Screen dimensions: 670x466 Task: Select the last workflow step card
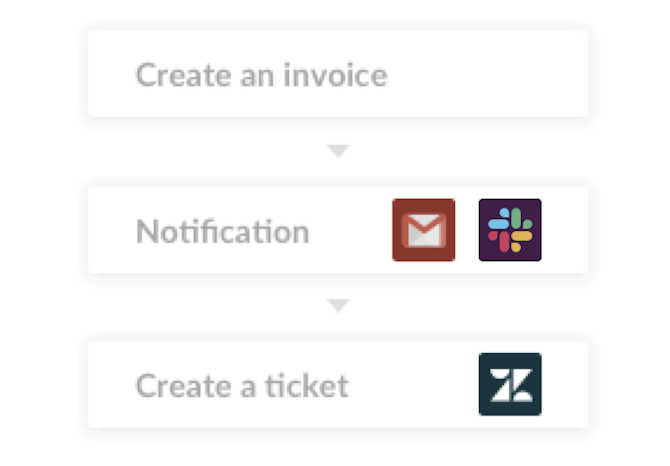click(338, 384)
